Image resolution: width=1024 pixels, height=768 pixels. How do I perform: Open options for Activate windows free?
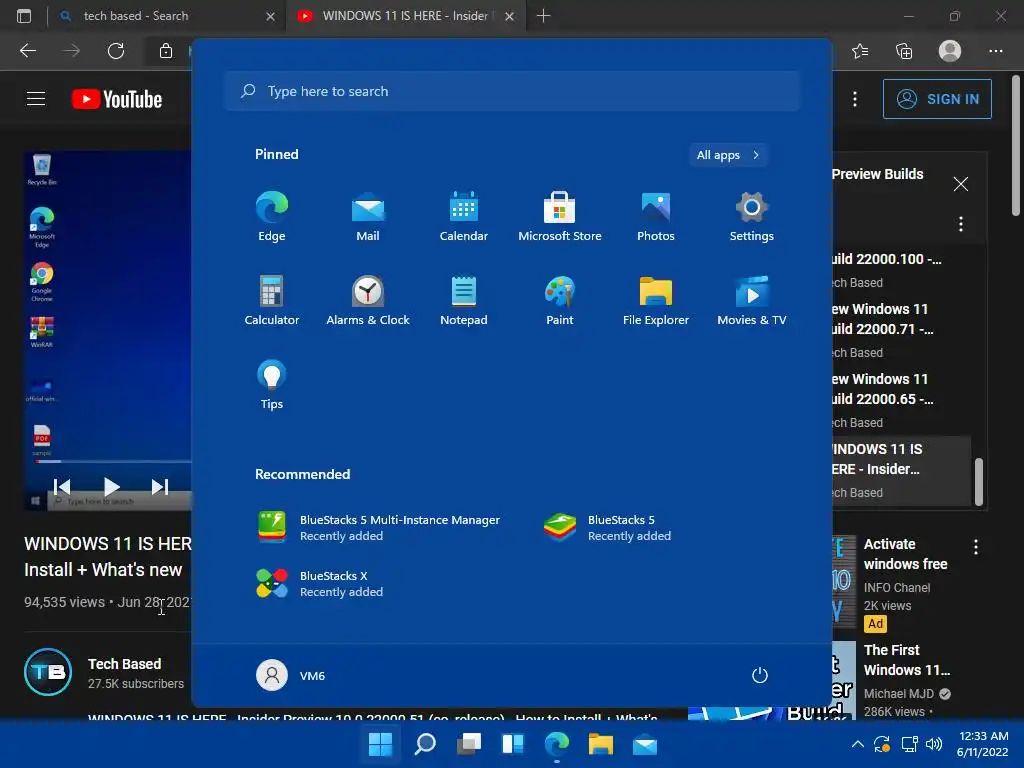(x=976, y=547)
